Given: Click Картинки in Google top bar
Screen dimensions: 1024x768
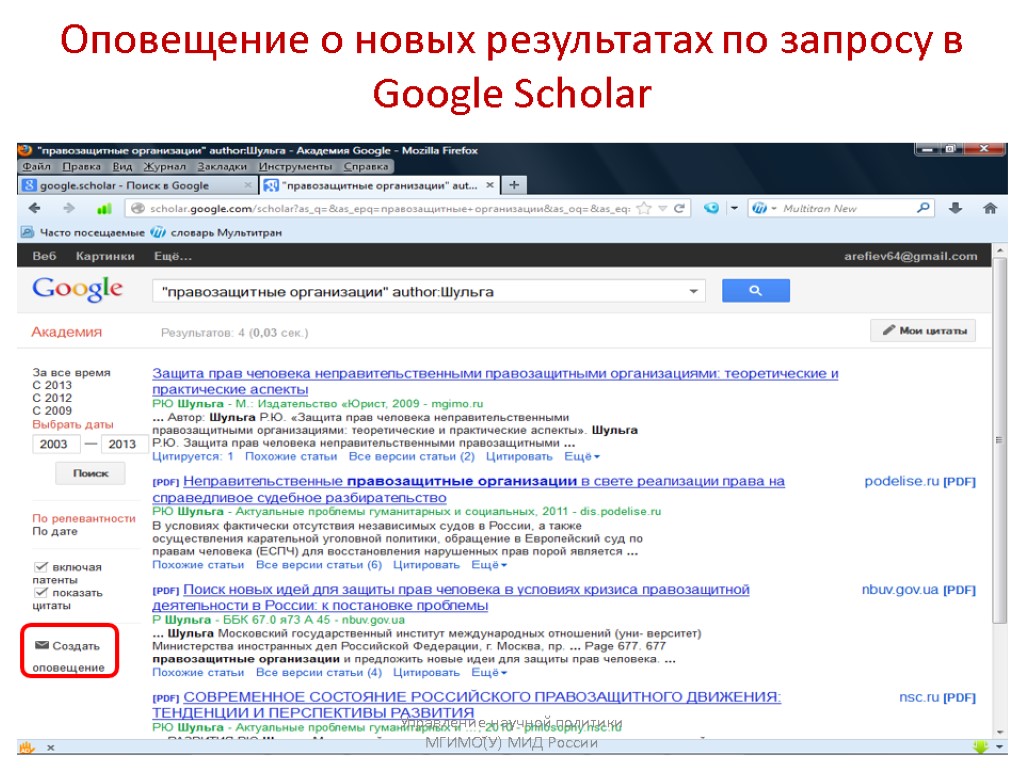Looking at the screenshot, I should coord(104,256).
